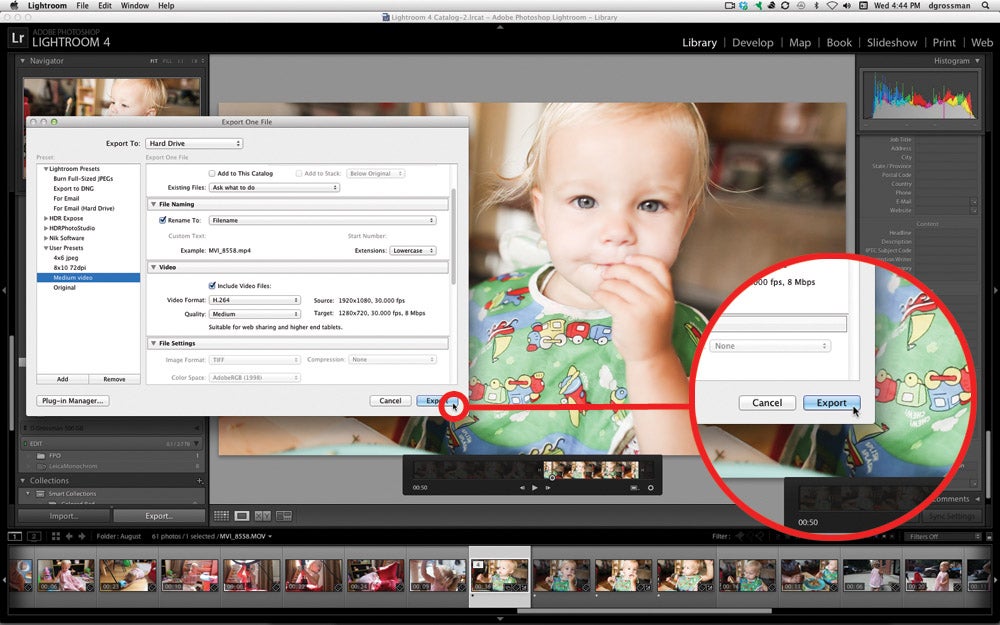This screenshot has width=1000, height=625.
Task: Open the Bluetooth menu bar icon
Action: click(816, 6)
